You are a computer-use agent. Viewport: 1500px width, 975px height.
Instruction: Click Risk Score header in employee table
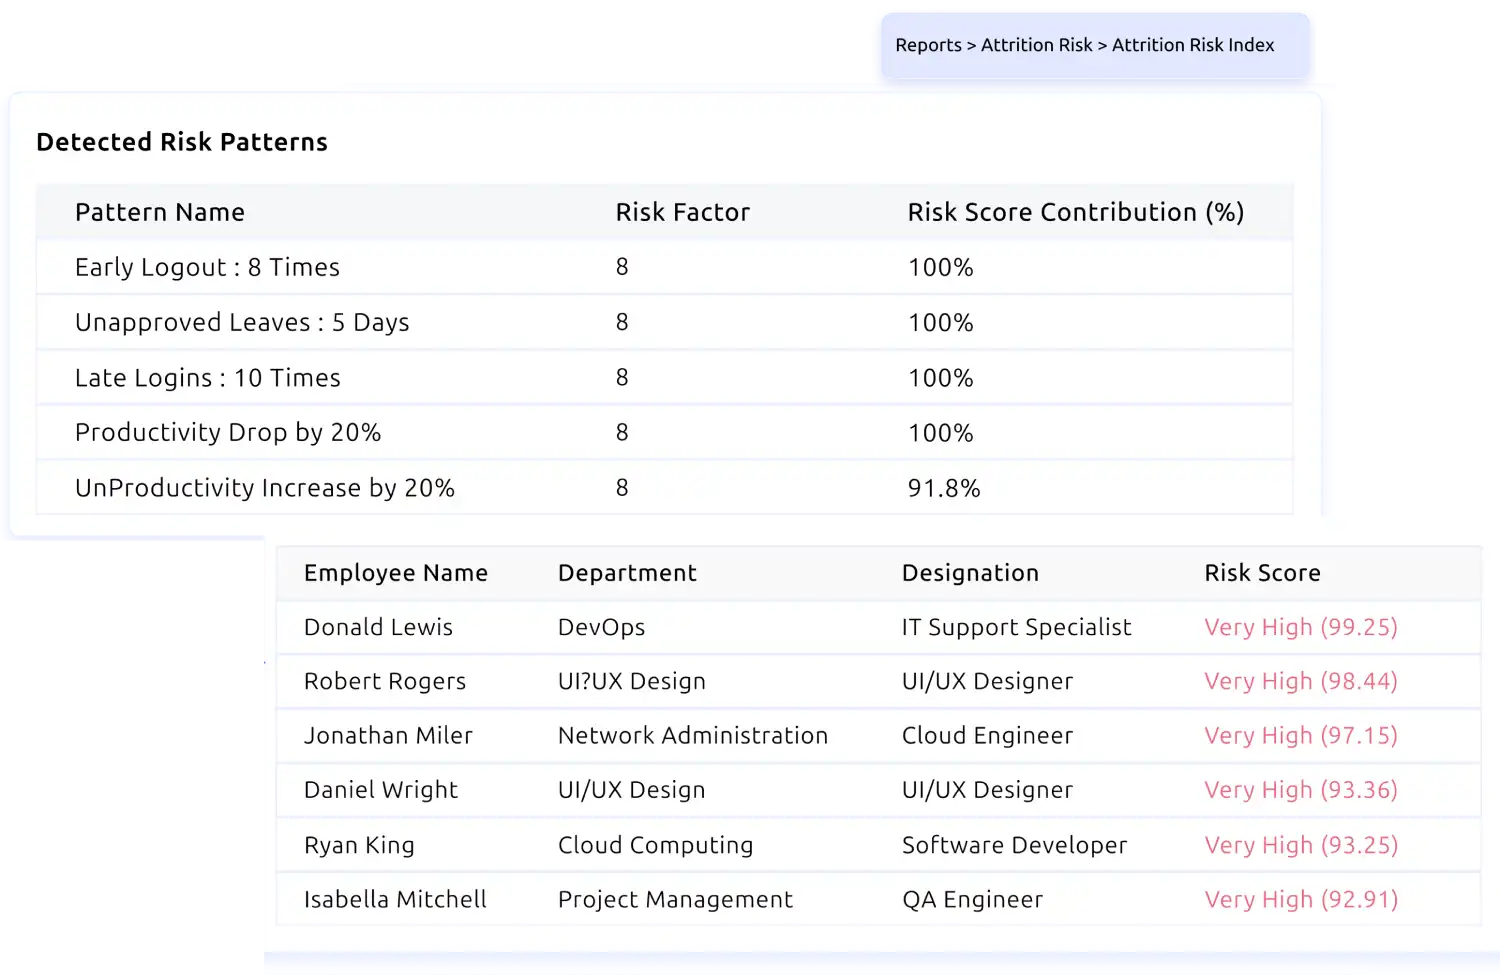click(x=1262, y=573)
